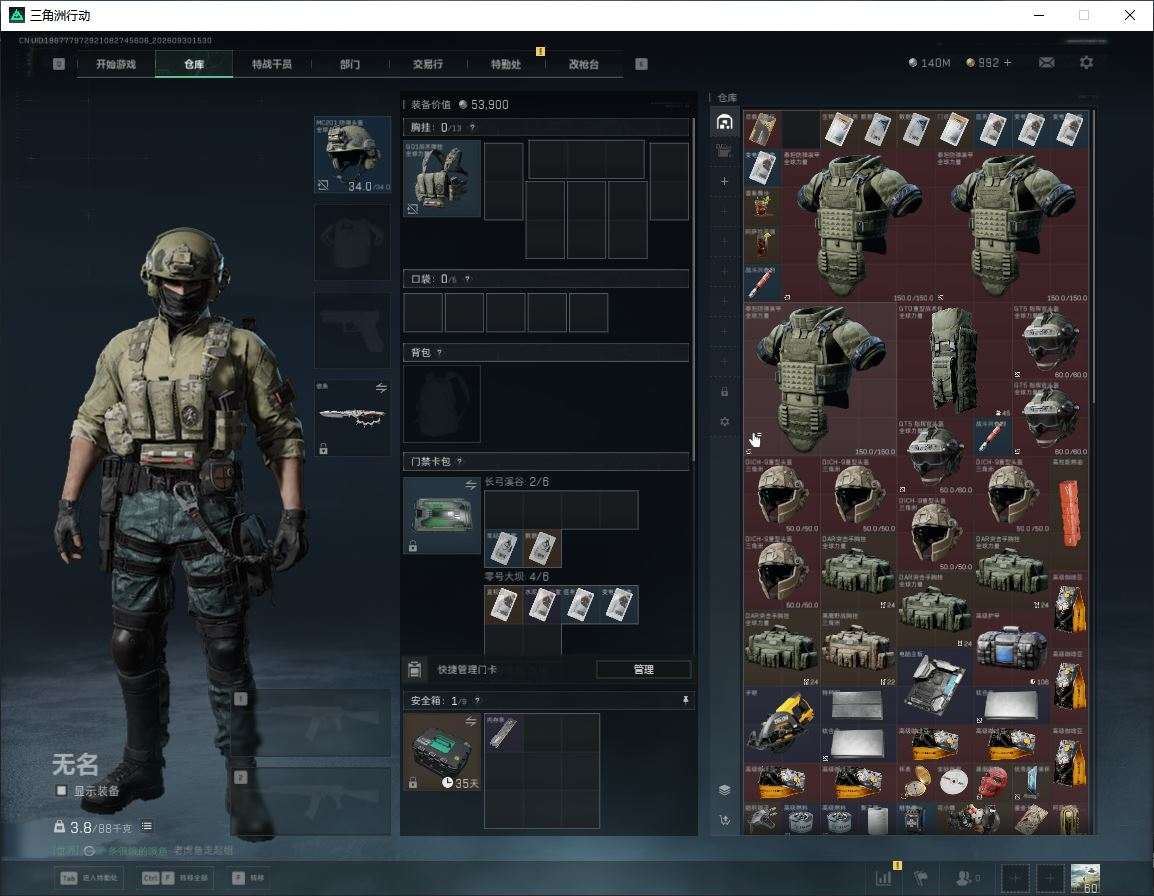Click the Ctrl F transfer-all button
1154x896 pixels.
pyautogui.click(x=175, y=878)
